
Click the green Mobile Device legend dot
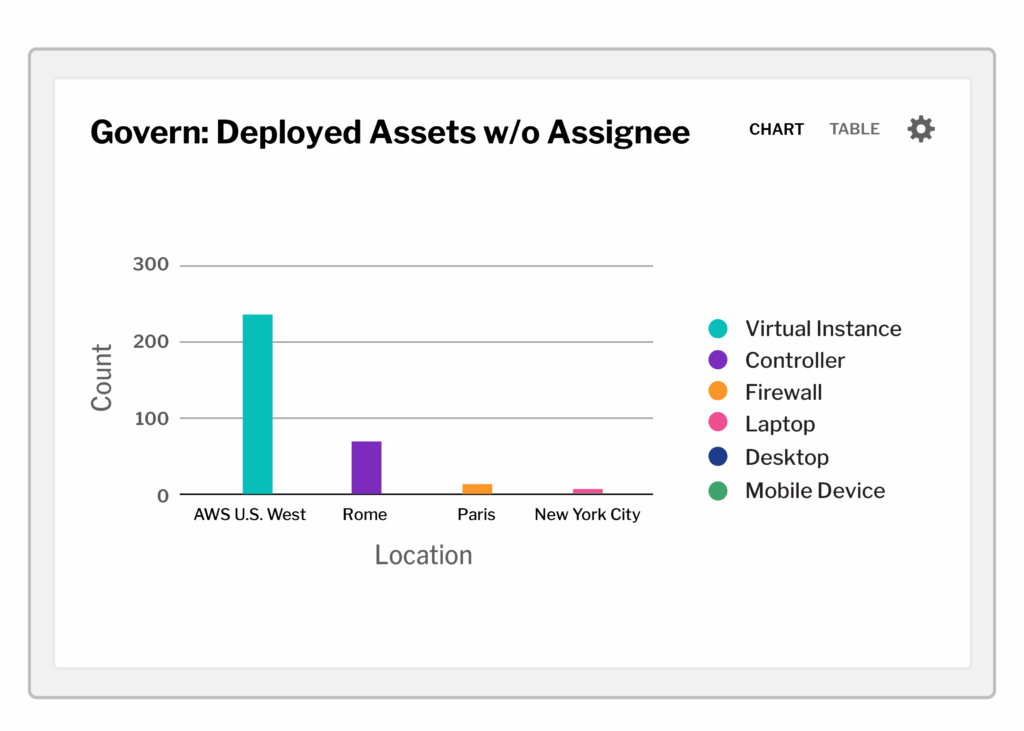click(718, 490)
